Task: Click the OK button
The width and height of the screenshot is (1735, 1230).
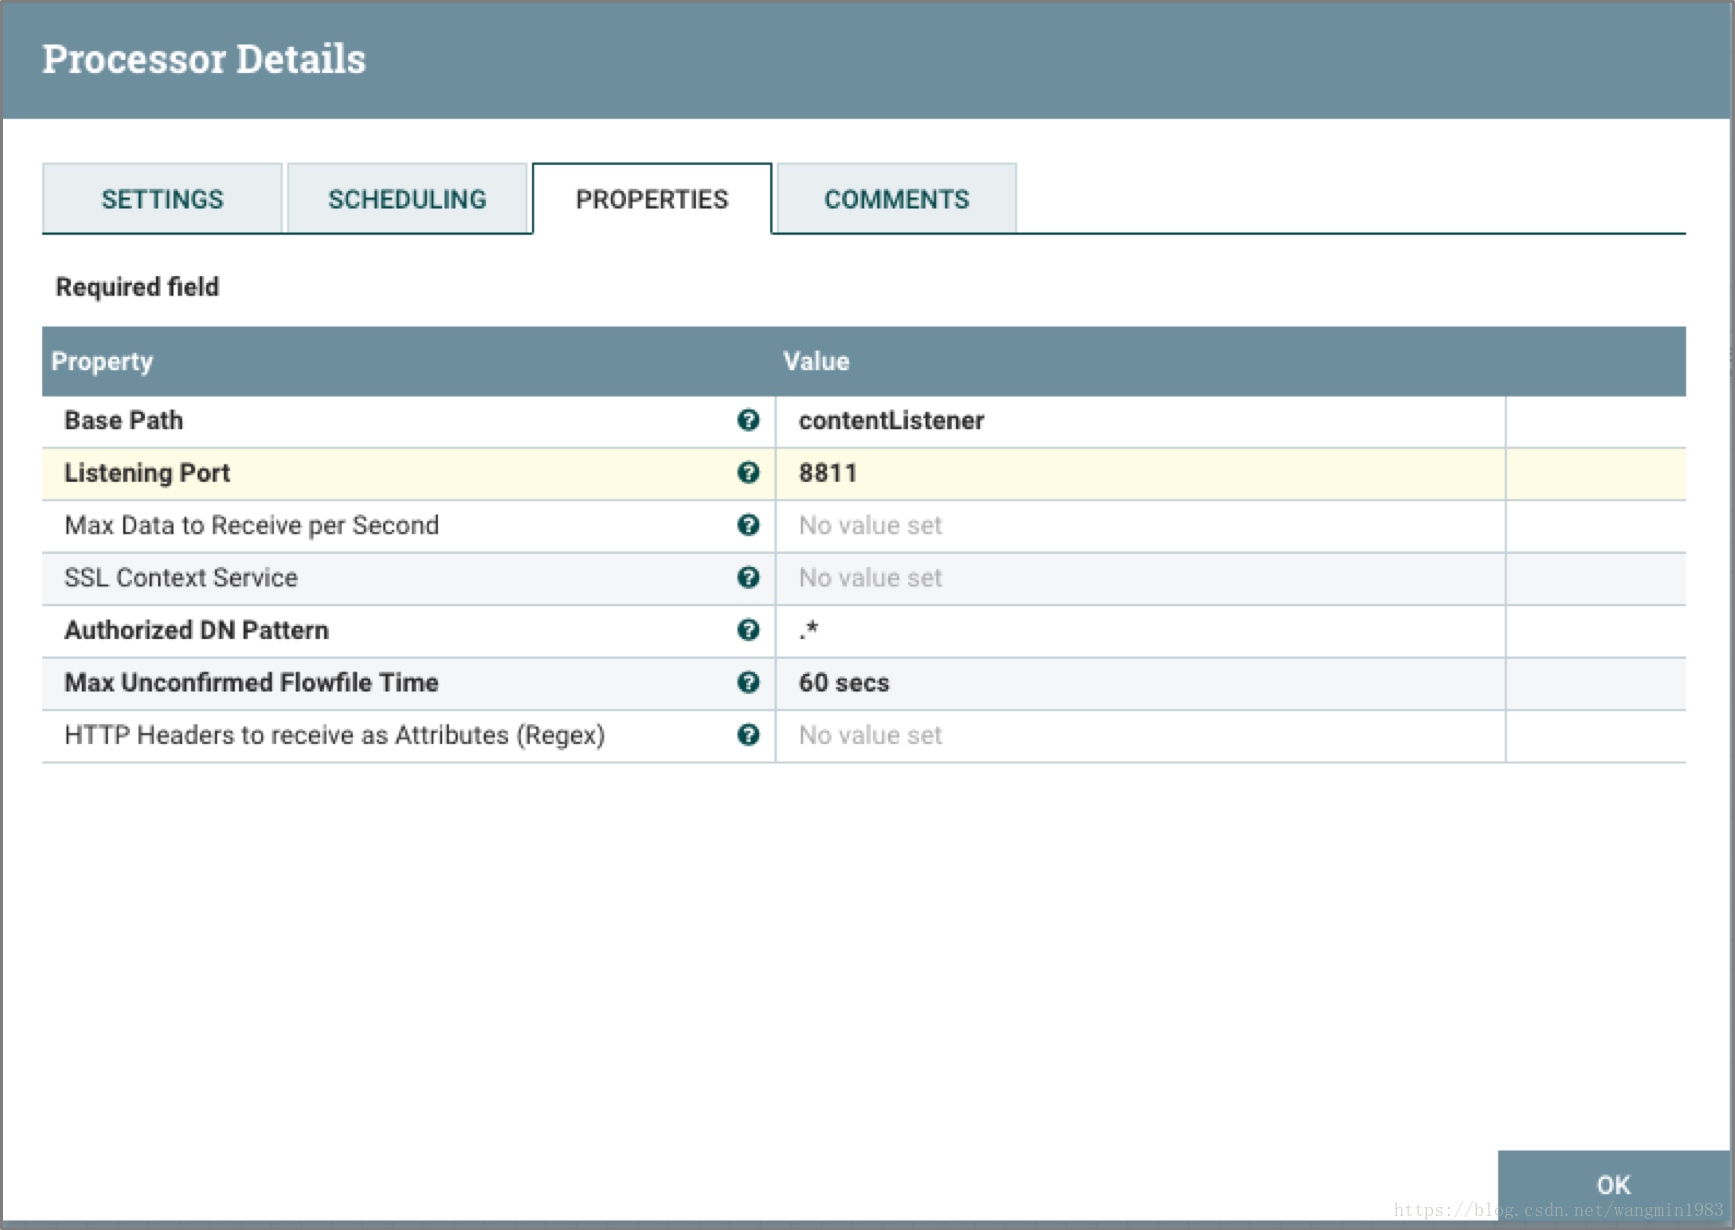Action: pyautogui.click(x=1613, y=1185)
